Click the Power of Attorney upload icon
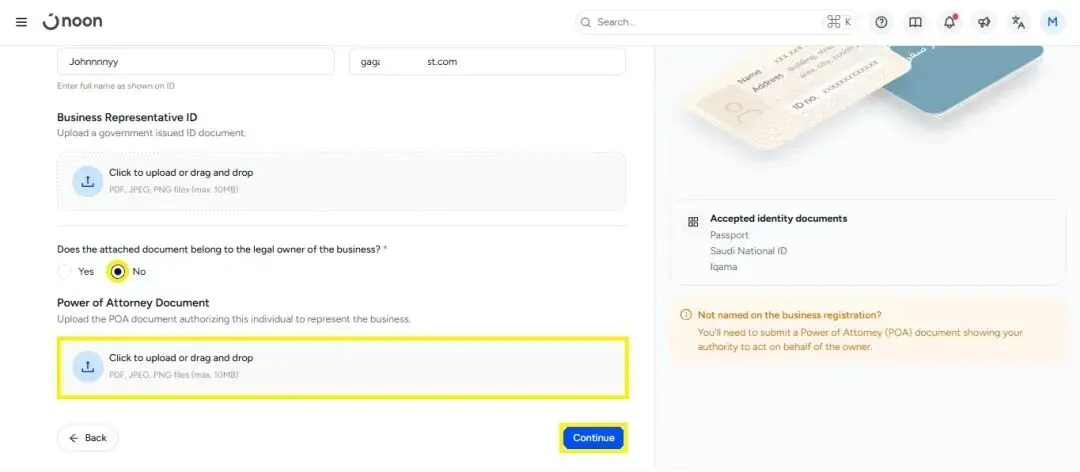 (x=87, y=367)
